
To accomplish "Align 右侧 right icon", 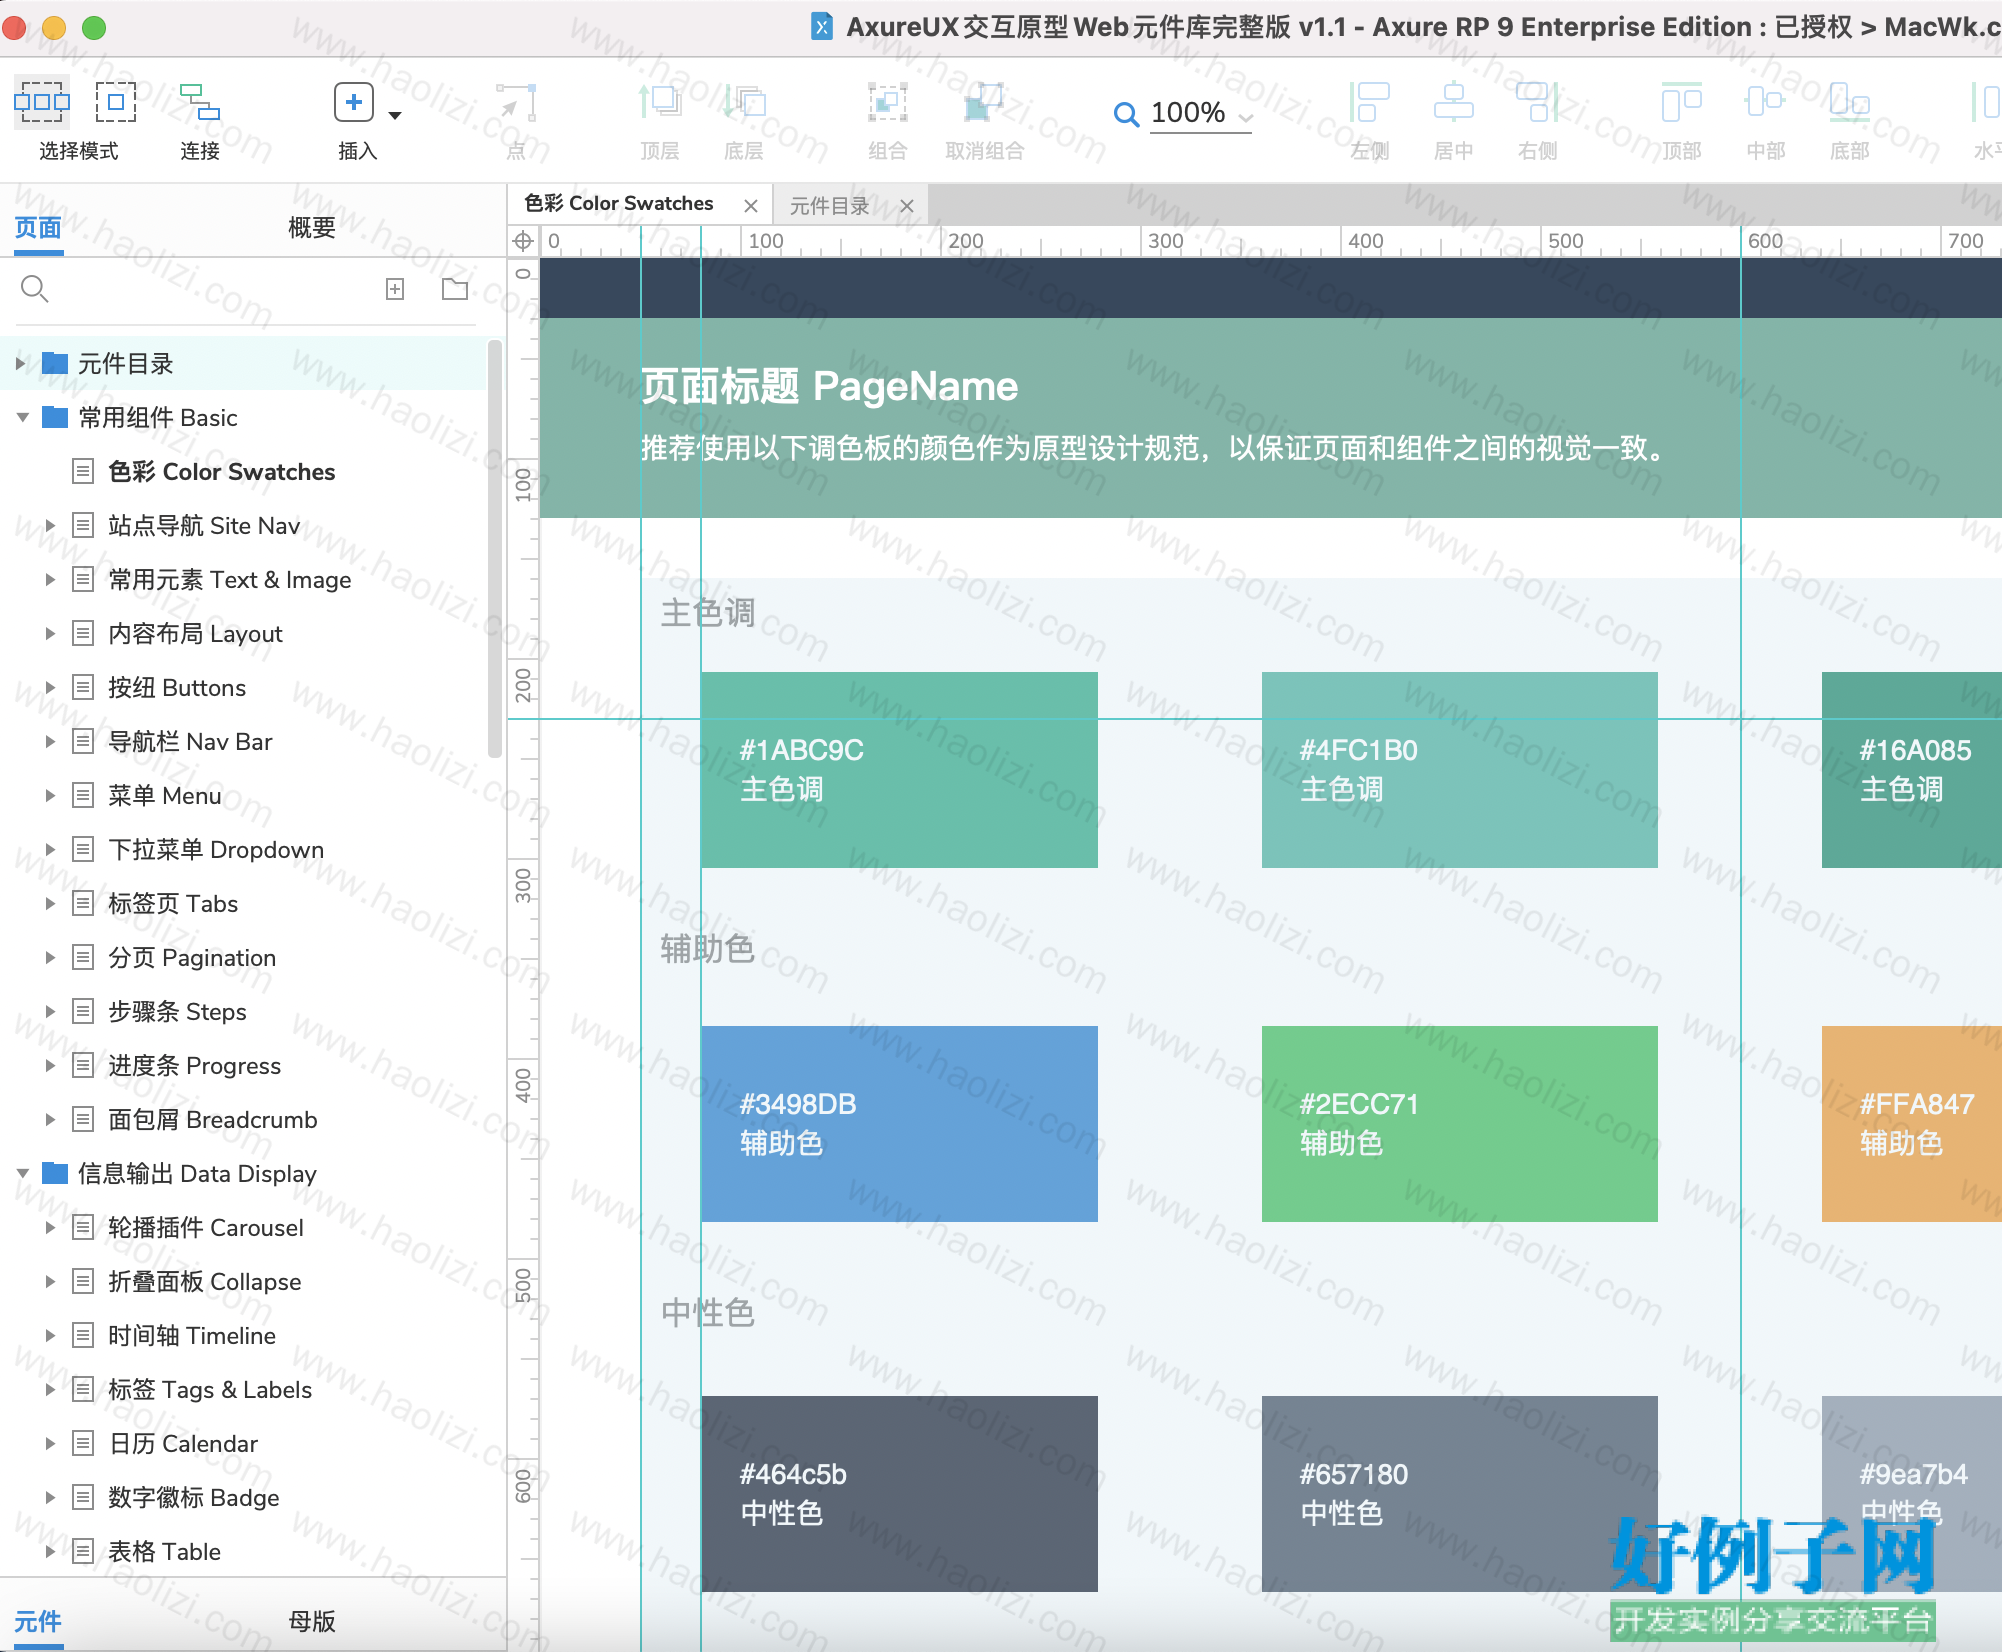I will pyautogui.click(x=1537, y=102).
